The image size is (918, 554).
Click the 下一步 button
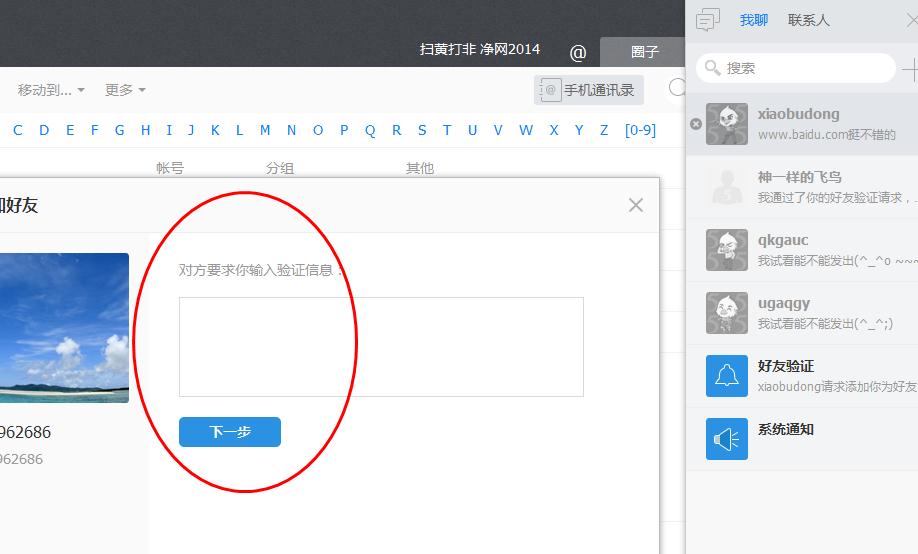point(230,432)
